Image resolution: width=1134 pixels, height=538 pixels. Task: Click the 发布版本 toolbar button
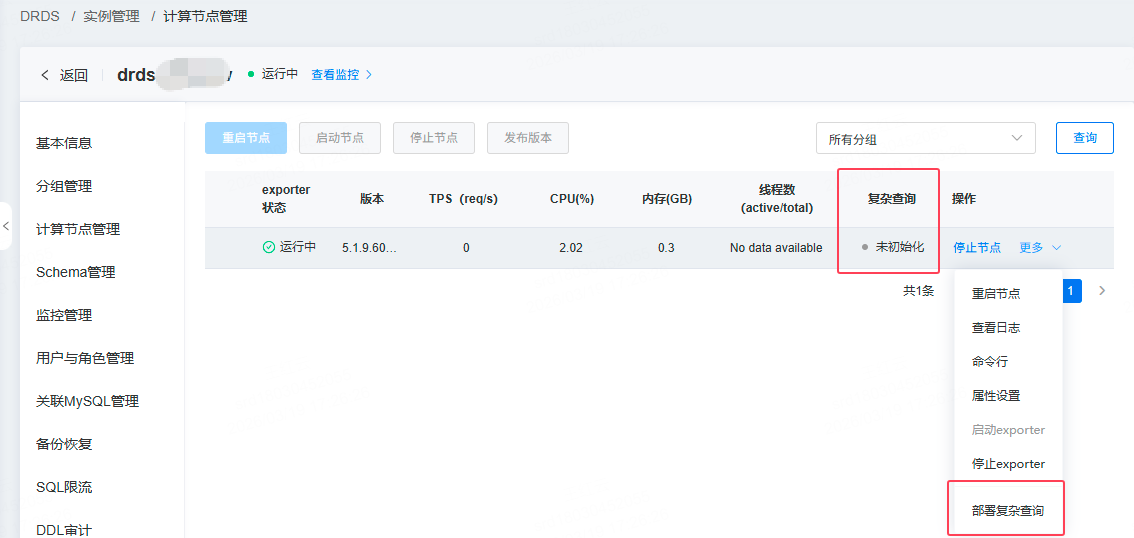pyautogui.click(x=528, y=138)
